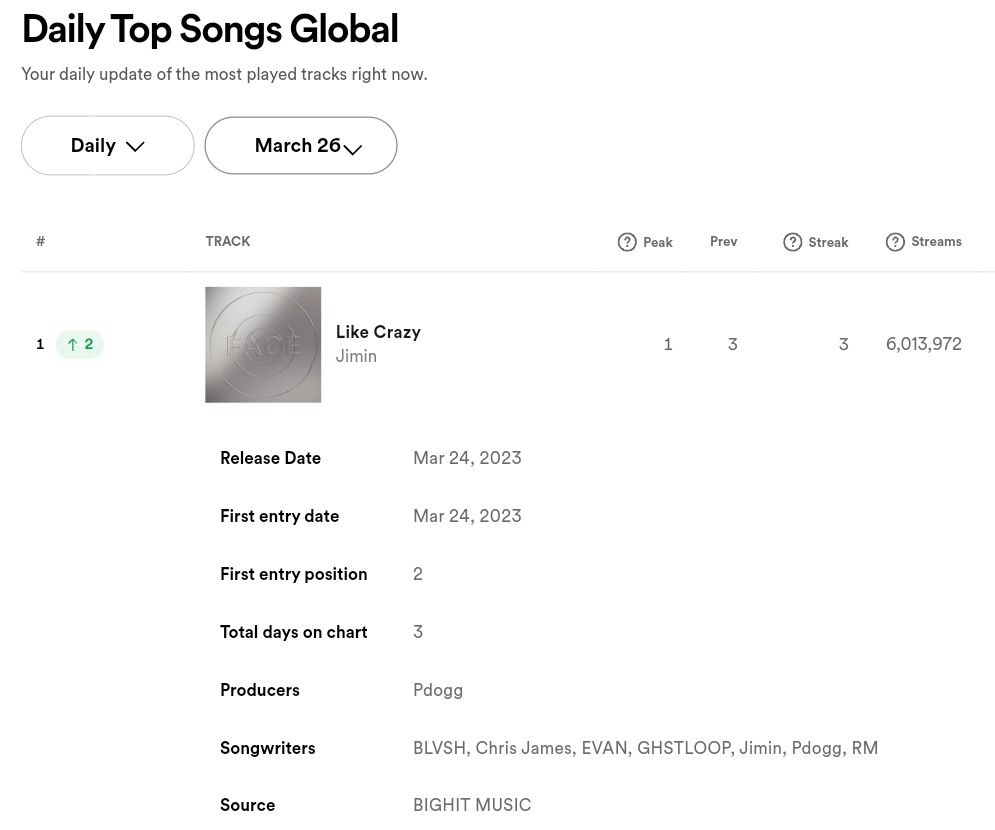Click the Peak column header label
The image size is (995, 830).
coord(657,242)
